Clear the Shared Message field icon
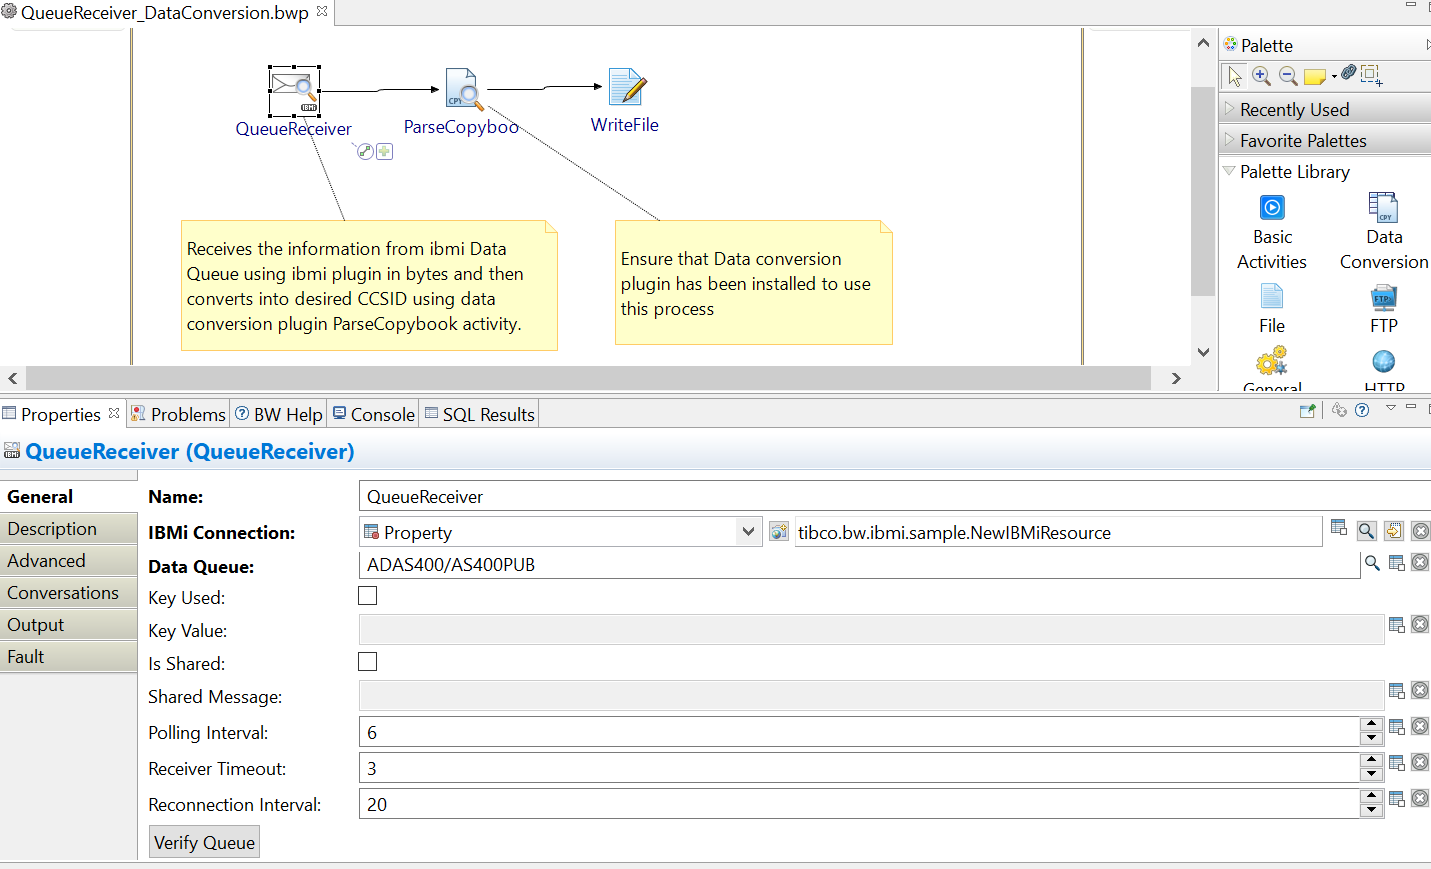The width and height of the screenshot is (1431, 869). 1420,690
